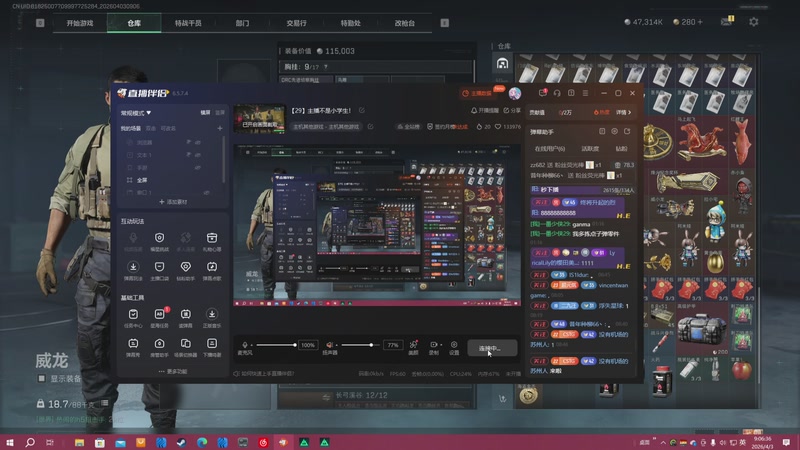Click the warehouse backpack icon beside 仓库

[503, 63]
